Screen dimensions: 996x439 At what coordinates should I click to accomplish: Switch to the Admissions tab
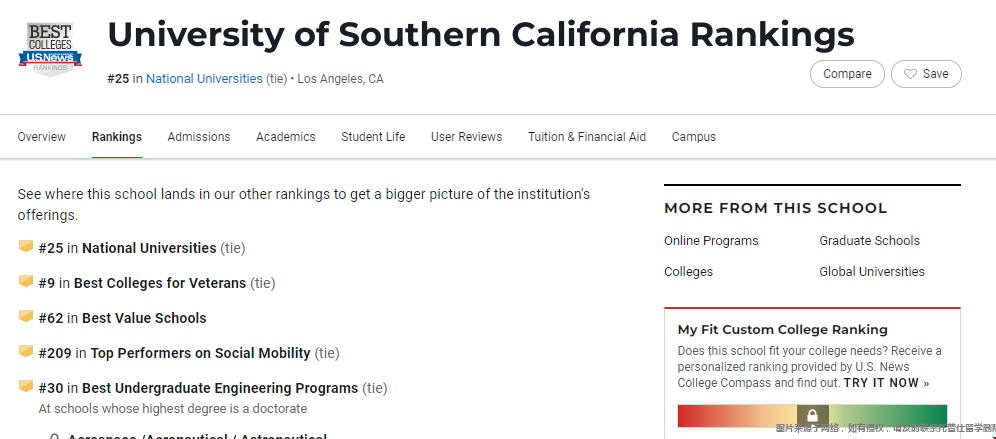click(x=199, y=137)
